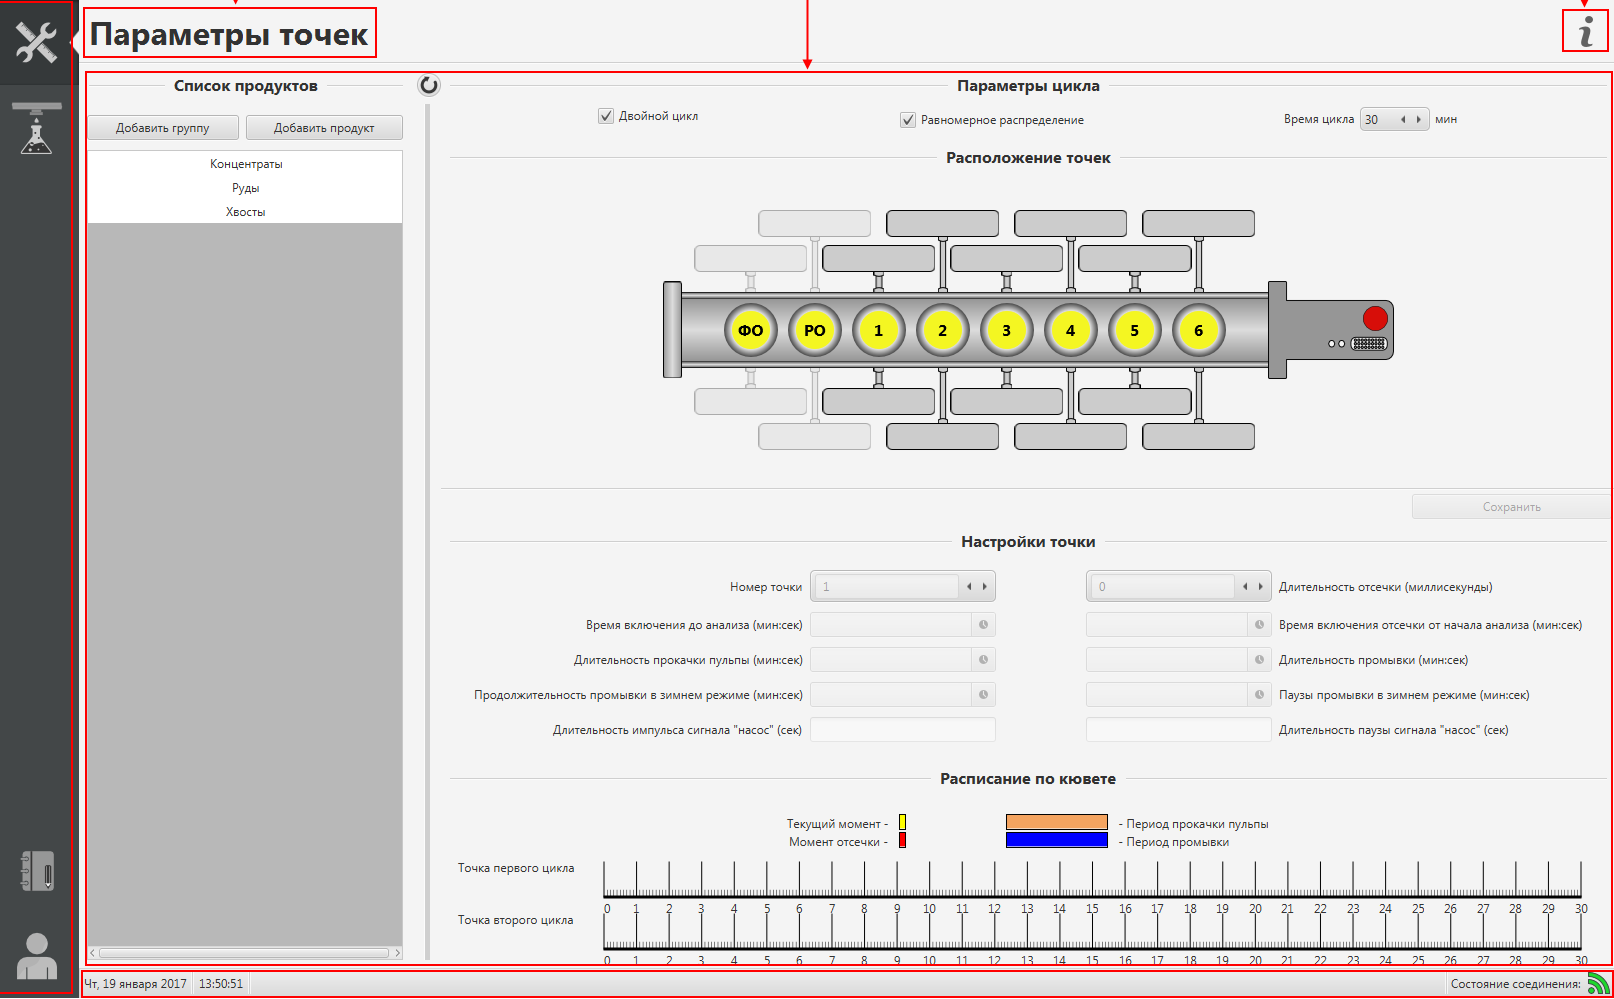Image resolution: width=1614 pixels, height=999 pixels.
Task: Click the refresh icon beside product list
Action: coord(429,85)
